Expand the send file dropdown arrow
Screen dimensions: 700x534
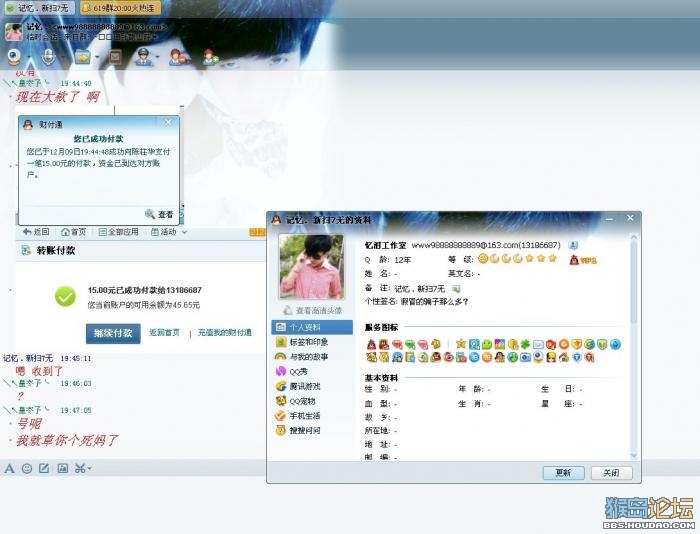tap(97, 58)
